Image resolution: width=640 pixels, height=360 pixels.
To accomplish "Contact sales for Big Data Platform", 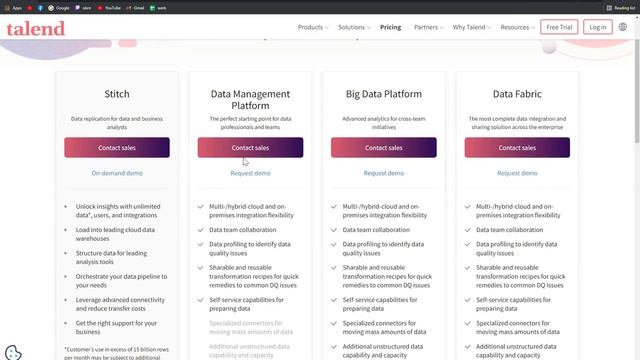I will tap(384, 148).
